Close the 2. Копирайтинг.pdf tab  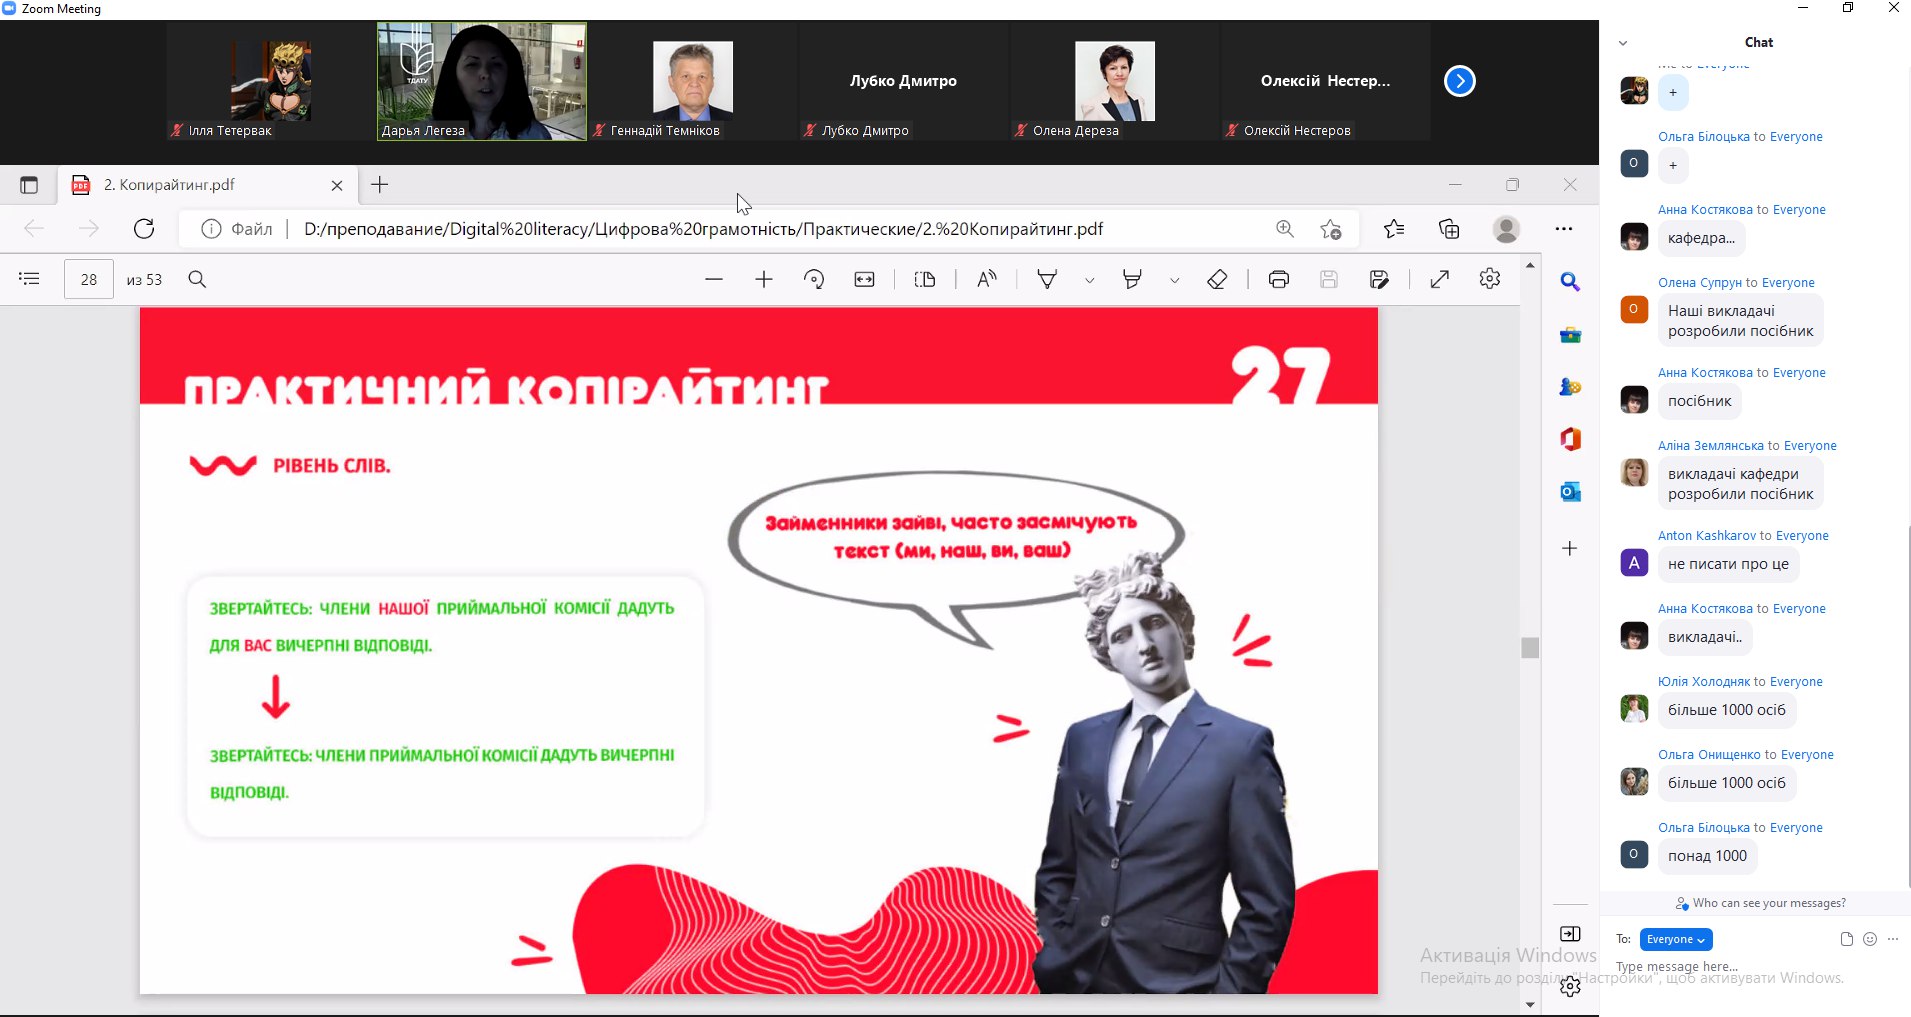(337, 185)
